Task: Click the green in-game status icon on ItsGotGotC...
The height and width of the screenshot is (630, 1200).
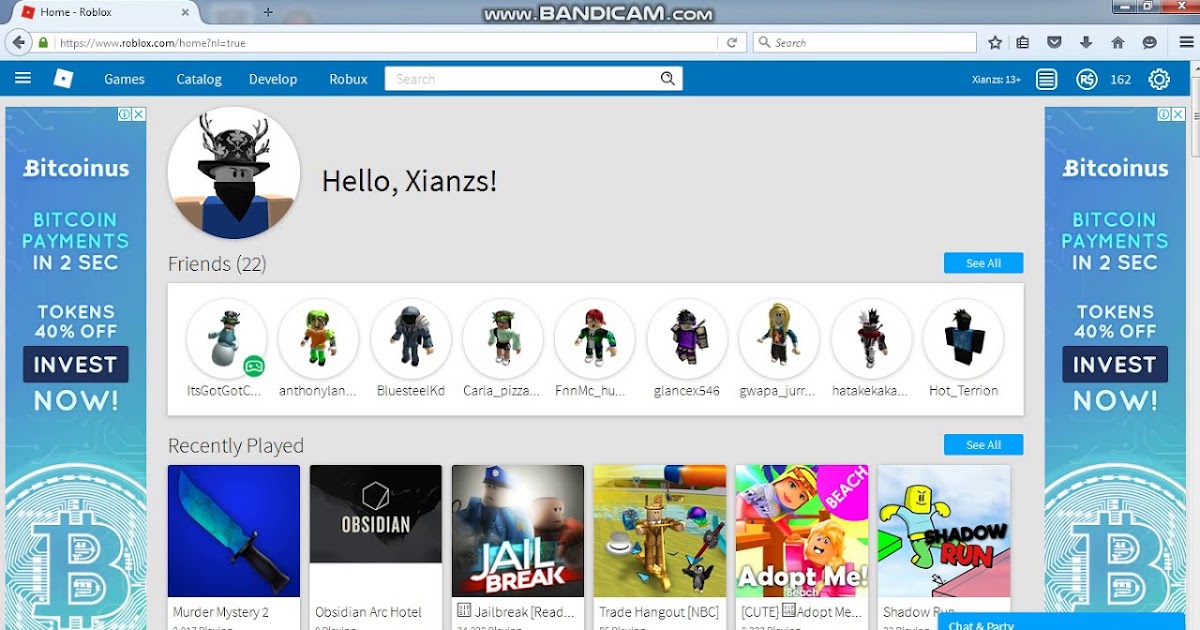Action: [254, 366]
